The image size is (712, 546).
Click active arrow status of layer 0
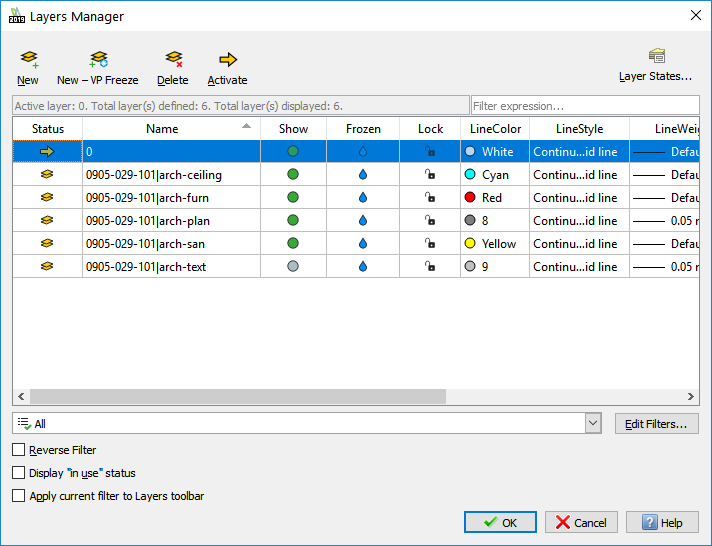click(47, 151)
